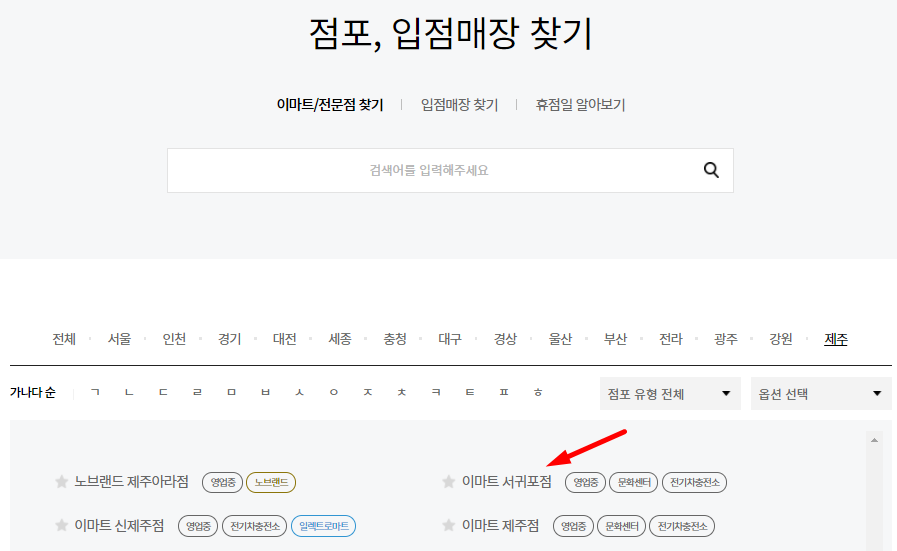Viewport: 897px width, 551px height.
Task: Filter stores by consonant ㅈ
Action: point(368,393)
